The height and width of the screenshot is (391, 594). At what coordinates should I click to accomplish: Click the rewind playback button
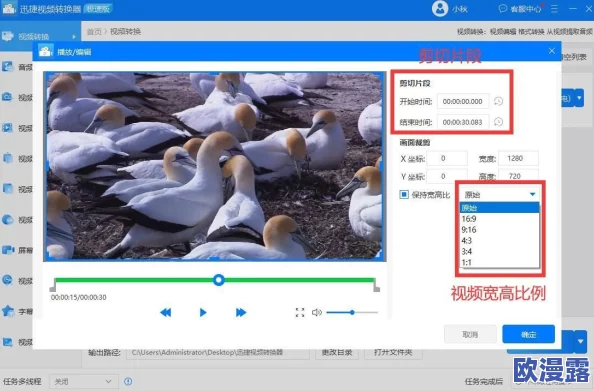click(166, 313)
